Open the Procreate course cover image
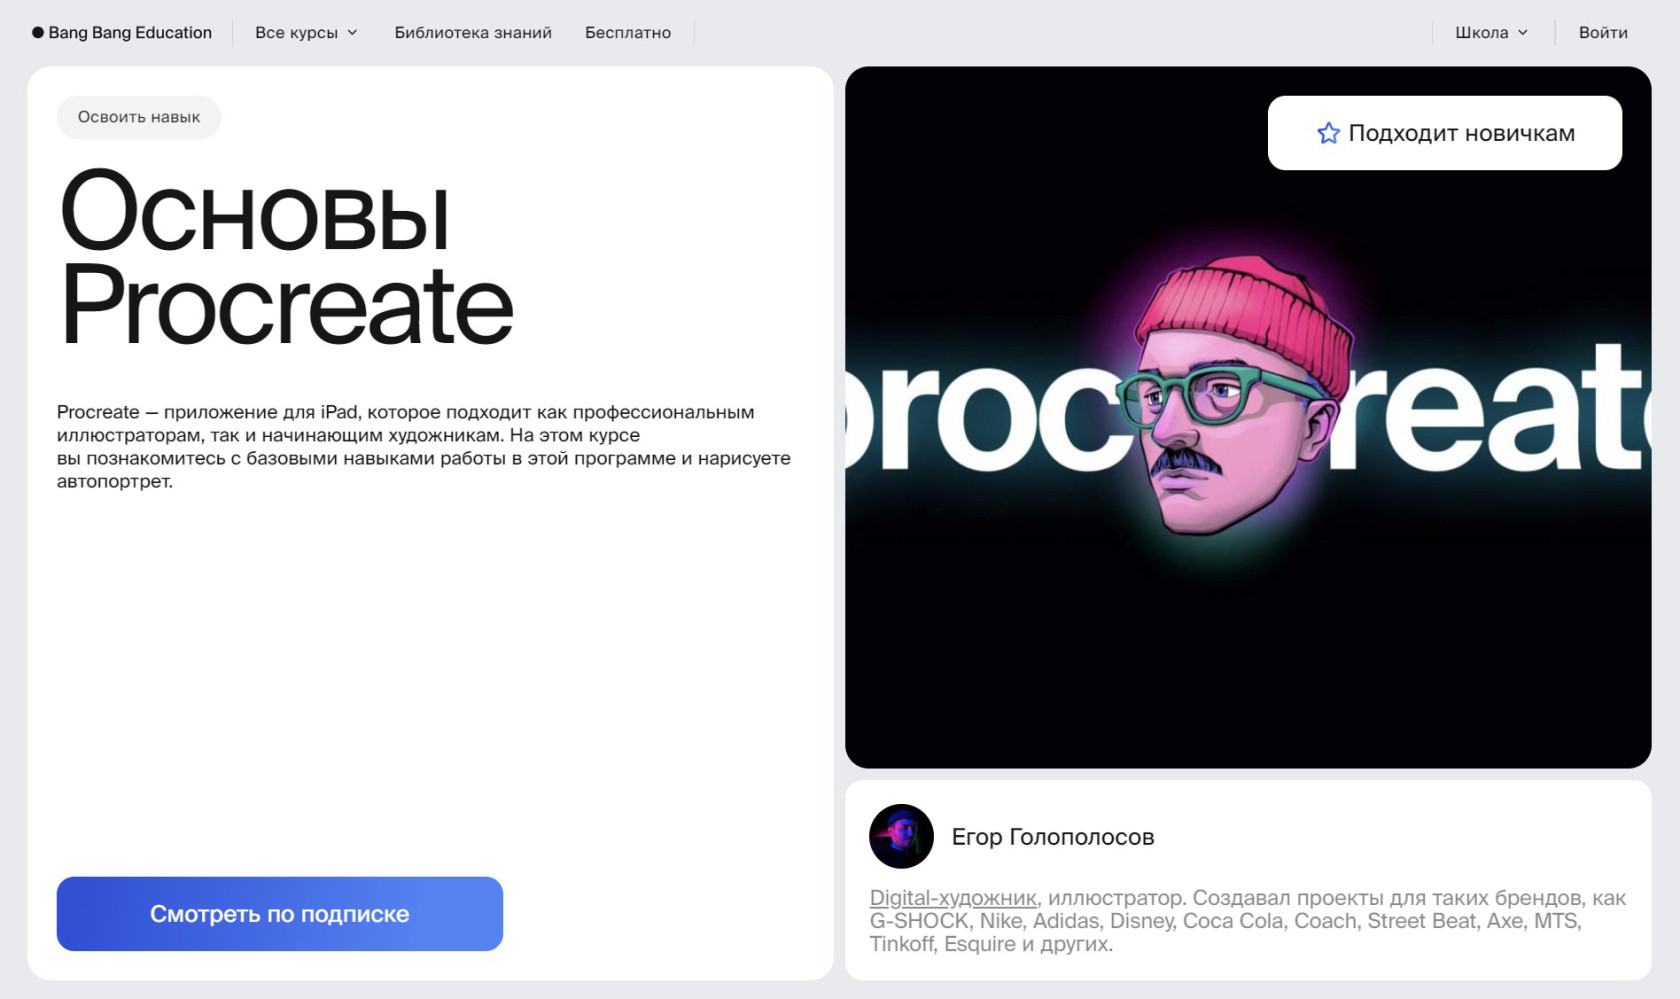Screen dimensions: 1680x999 point(1248,417)
